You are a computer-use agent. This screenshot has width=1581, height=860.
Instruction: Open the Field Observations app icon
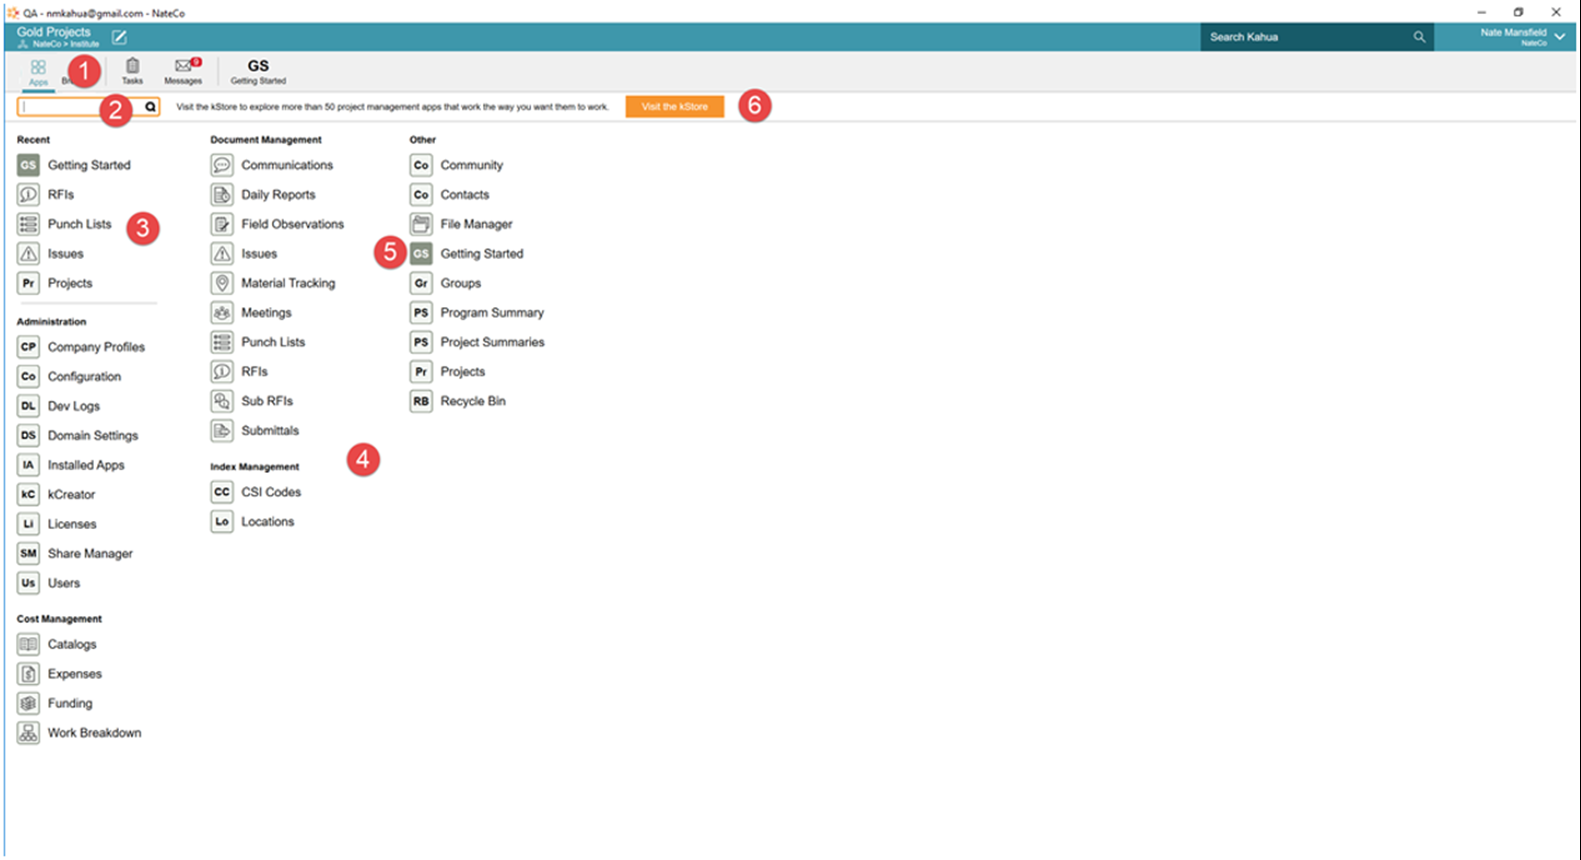222,224
